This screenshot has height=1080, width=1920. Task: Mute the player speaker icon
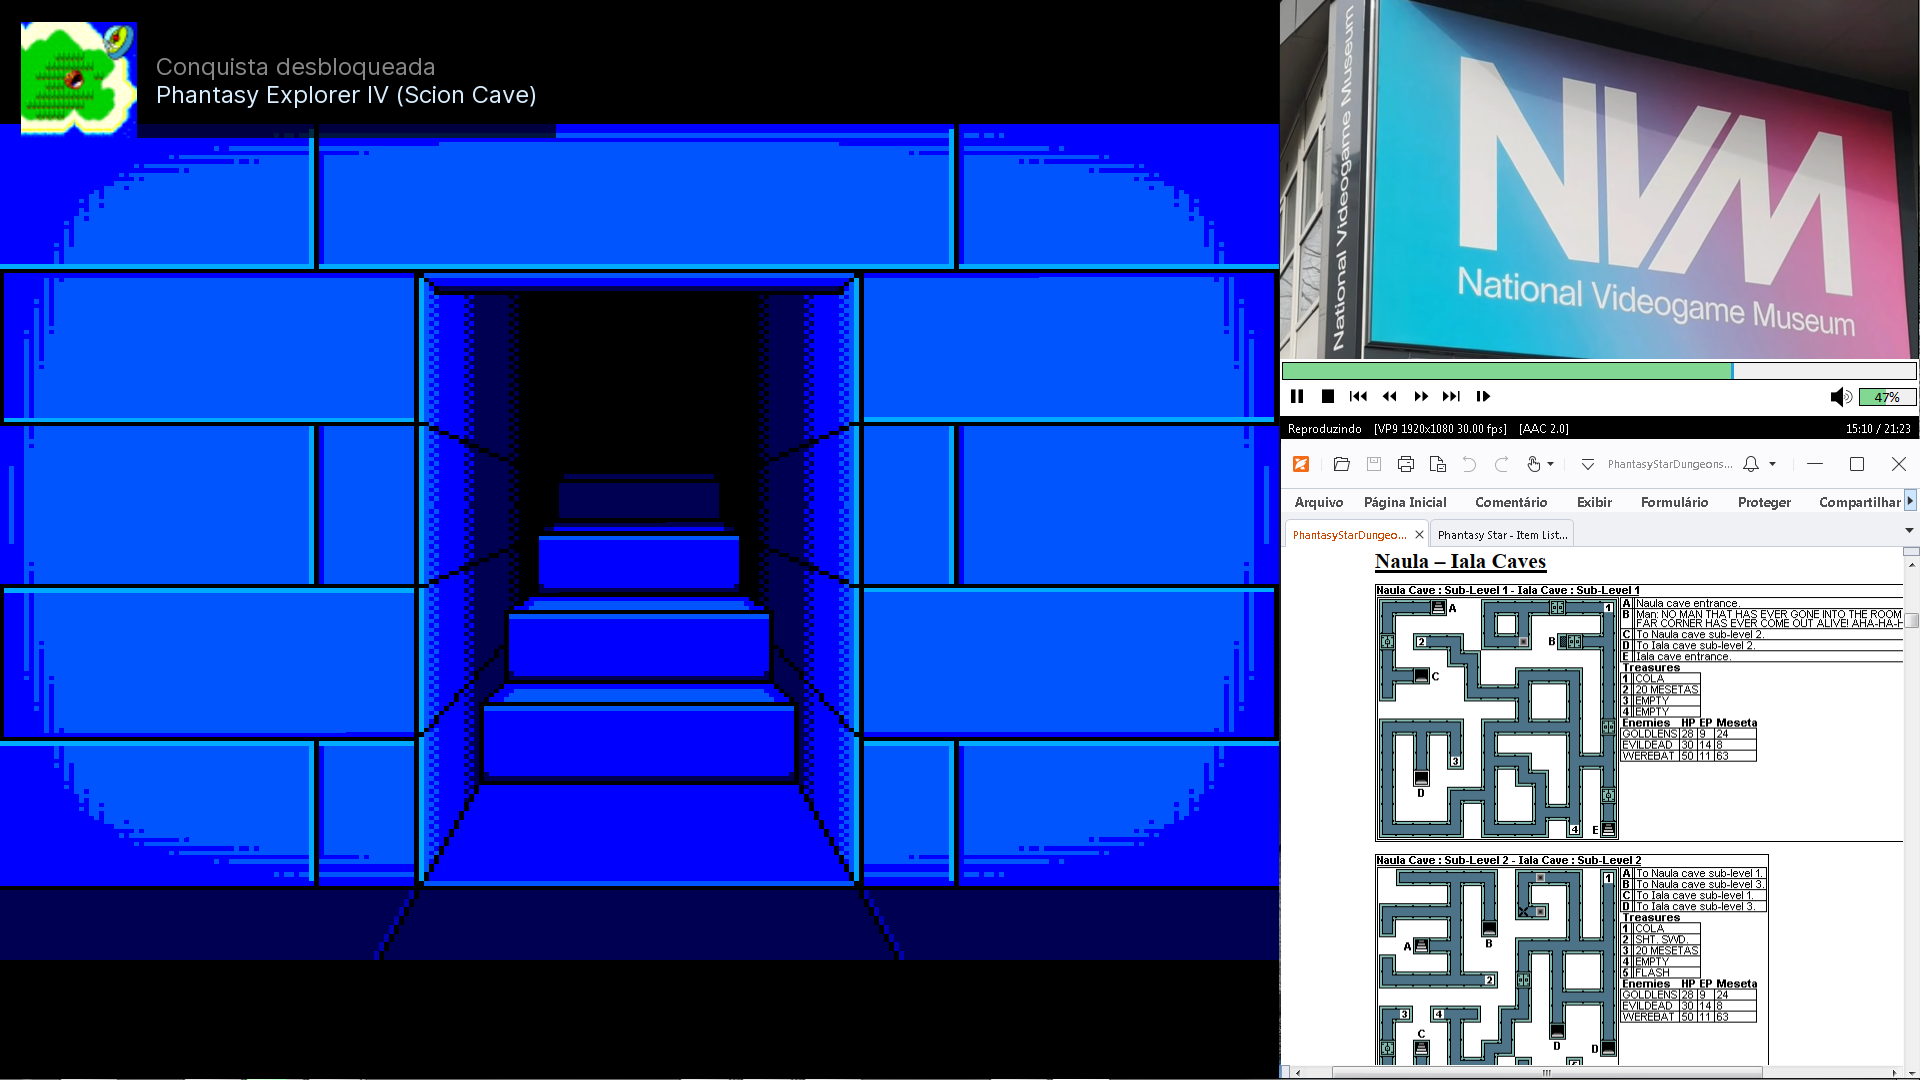[x=1840, y=397]
